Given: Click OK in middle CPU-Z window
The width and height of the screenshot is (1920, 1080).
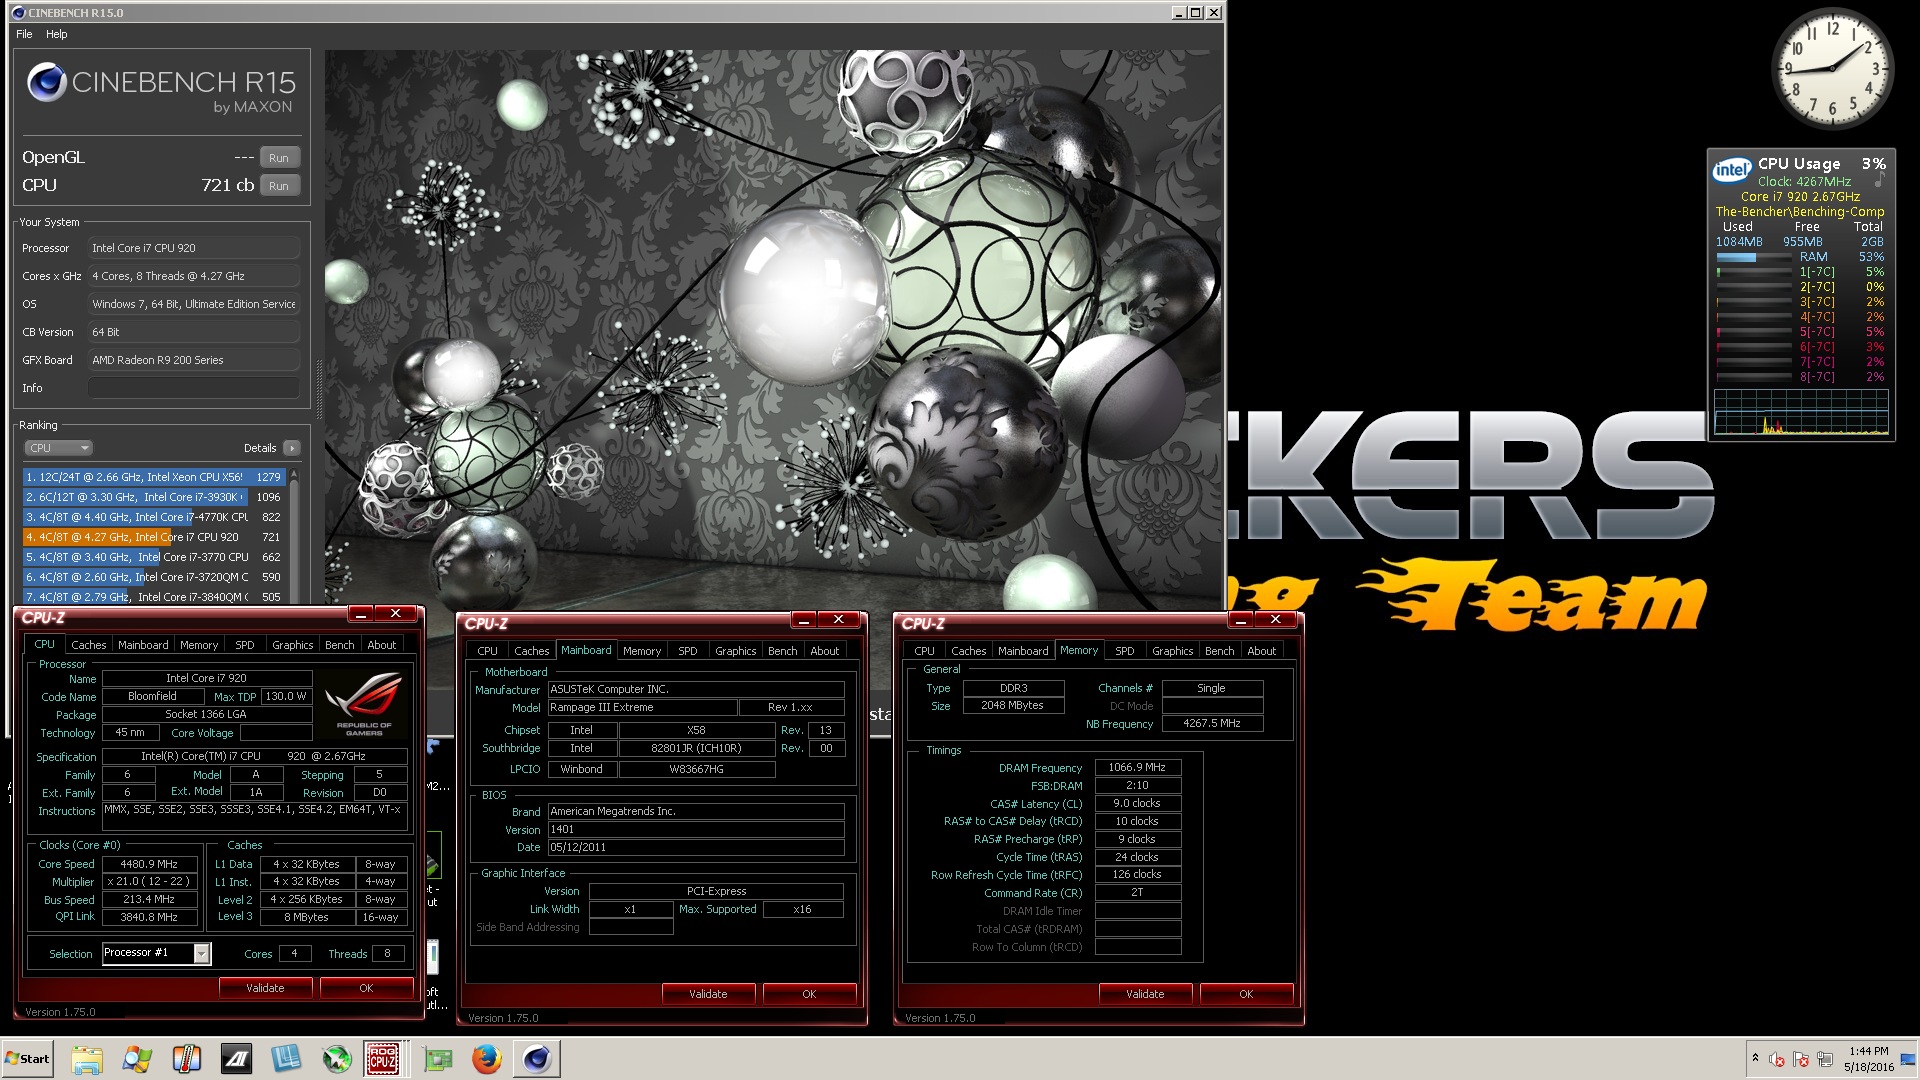Looking at the screenshot, I should click(x=809, y=994).
